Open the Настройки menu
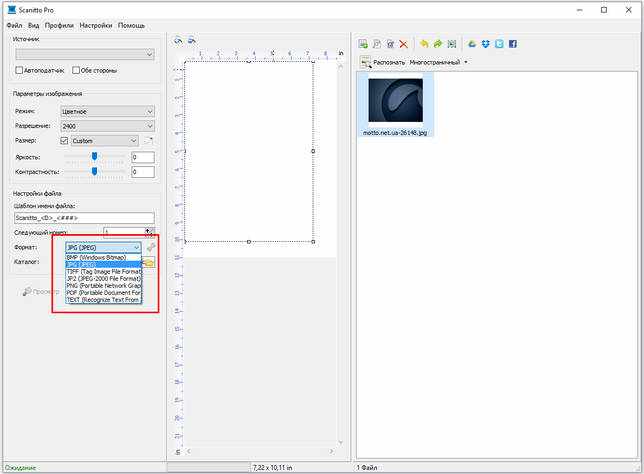This screenshot has height=474, width=644. pyautogui.click(x=96, y=25)
